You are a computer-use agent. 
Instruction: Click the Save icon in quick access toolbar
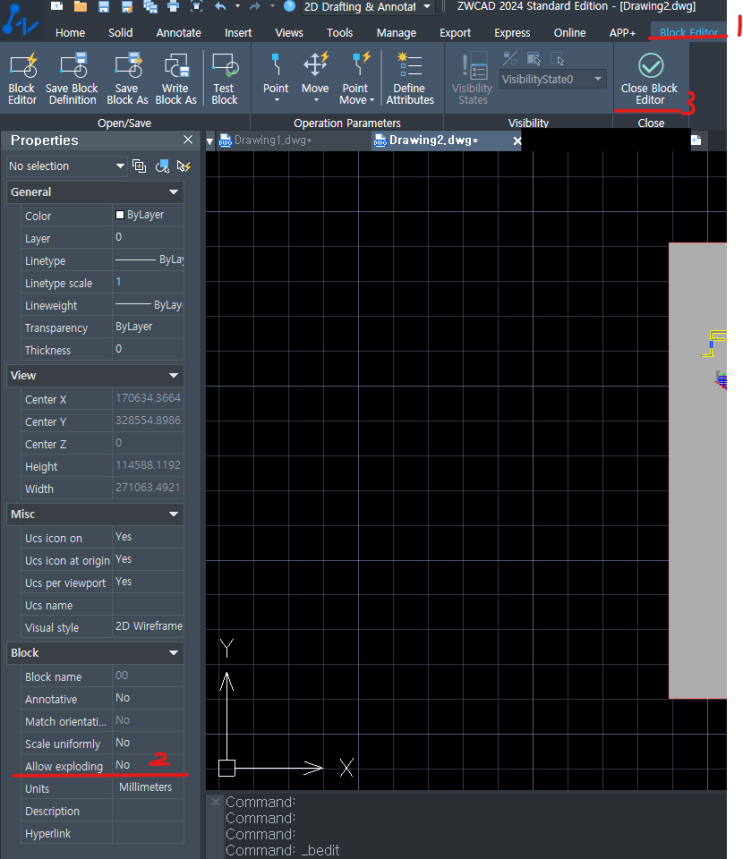tap(104, 6)
